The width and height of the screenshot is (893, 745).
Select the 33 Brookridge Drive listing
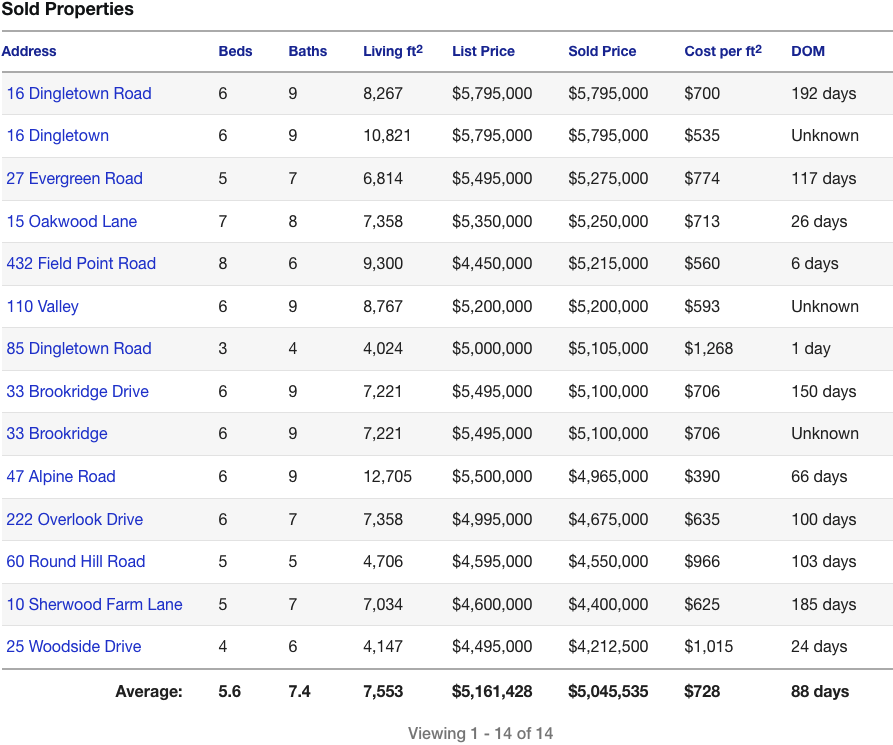click(x=77, y=391)
